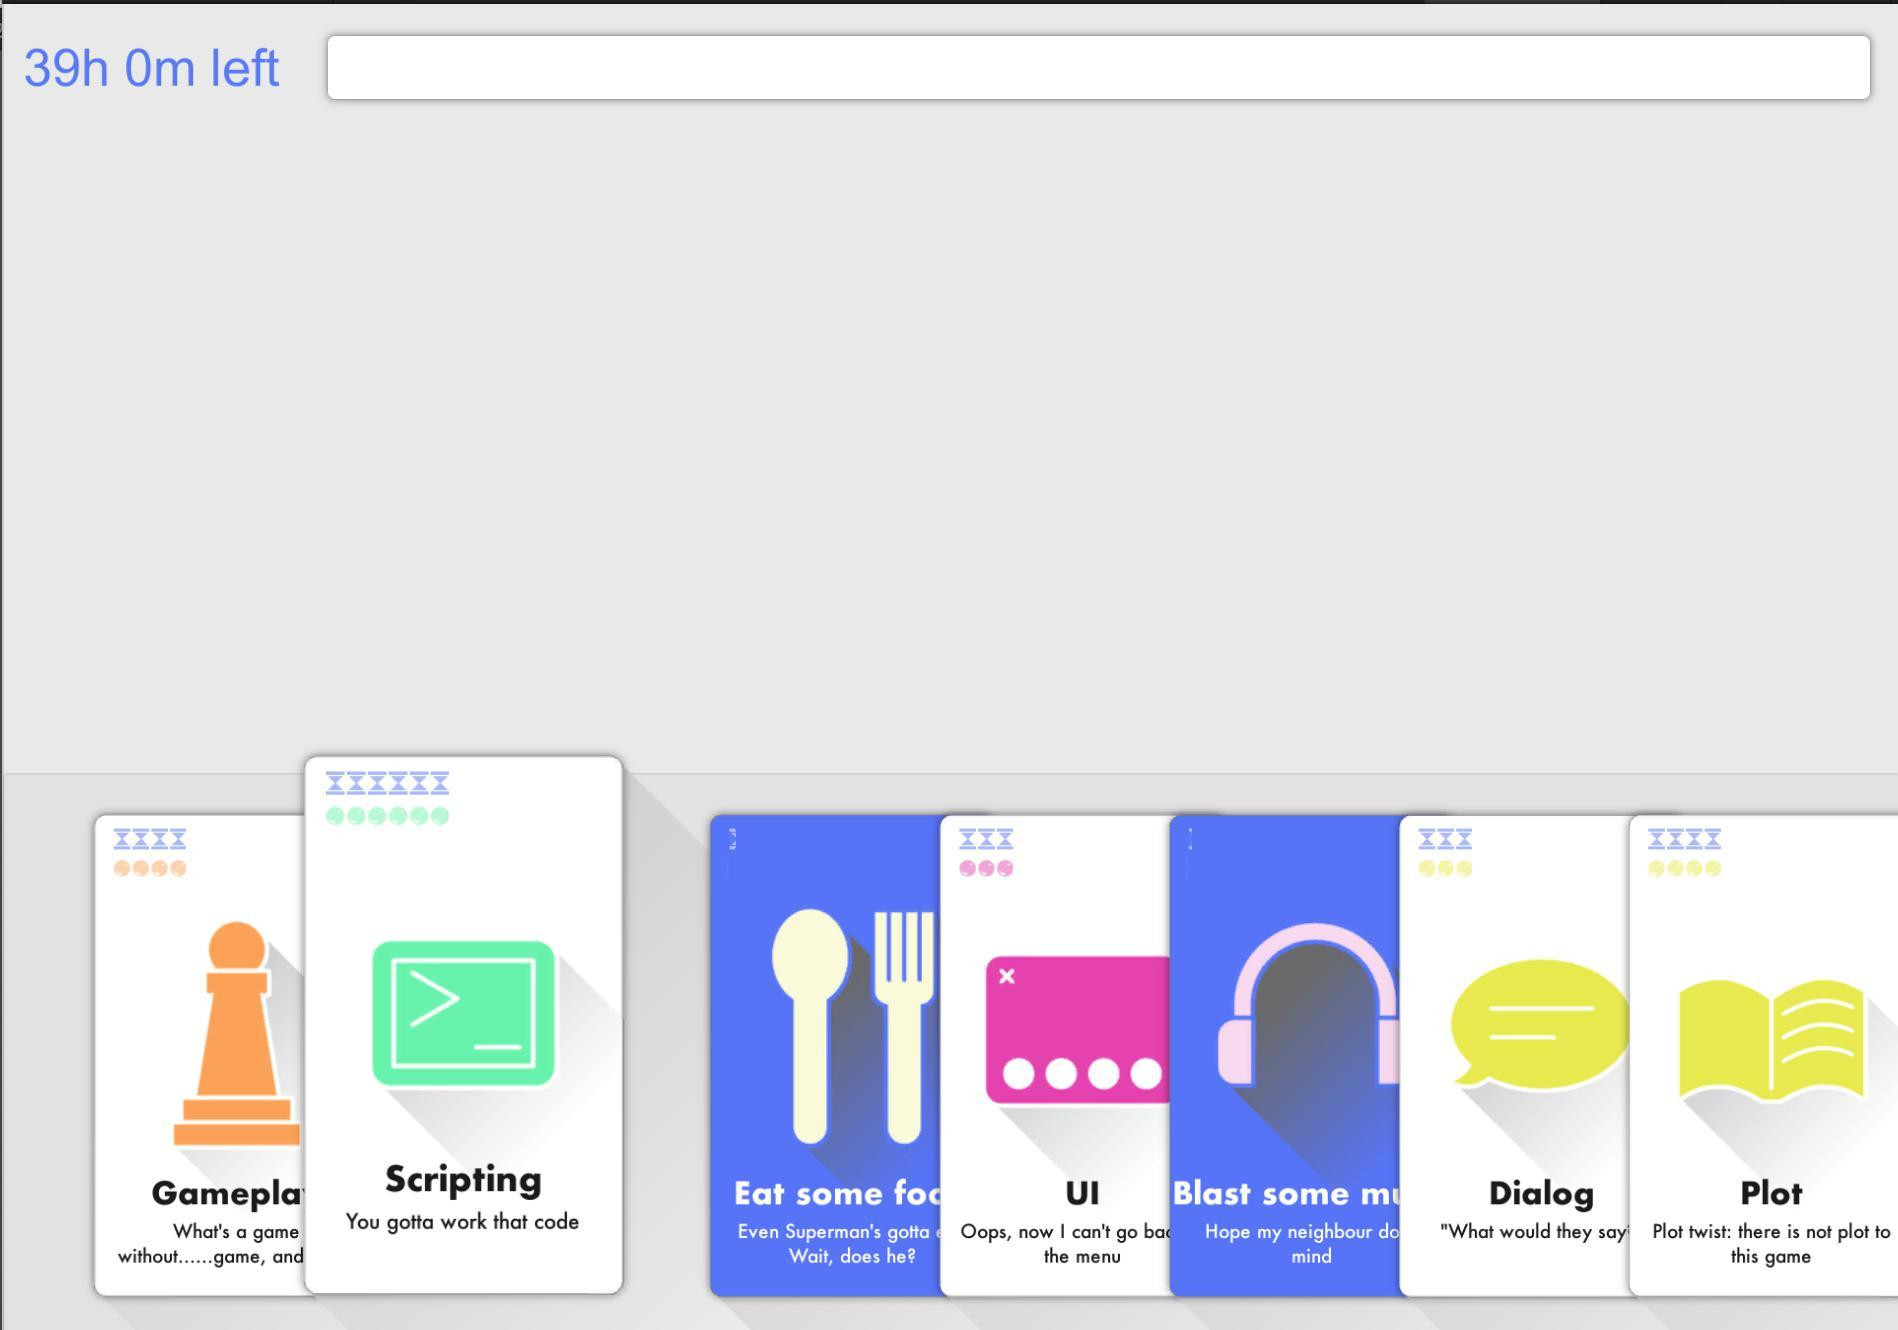Click the spoon and fork icon
1898x1330 pixels.
(853, 1026)
